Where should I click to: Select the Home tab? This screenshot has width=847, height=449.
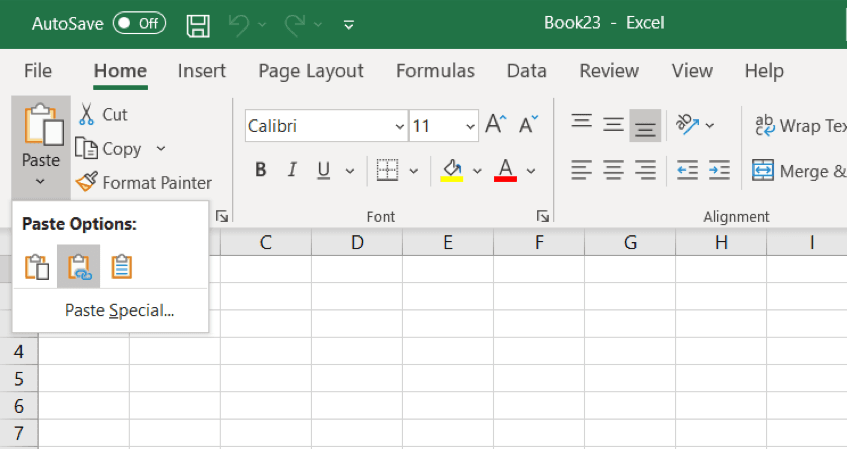[120, 71]
